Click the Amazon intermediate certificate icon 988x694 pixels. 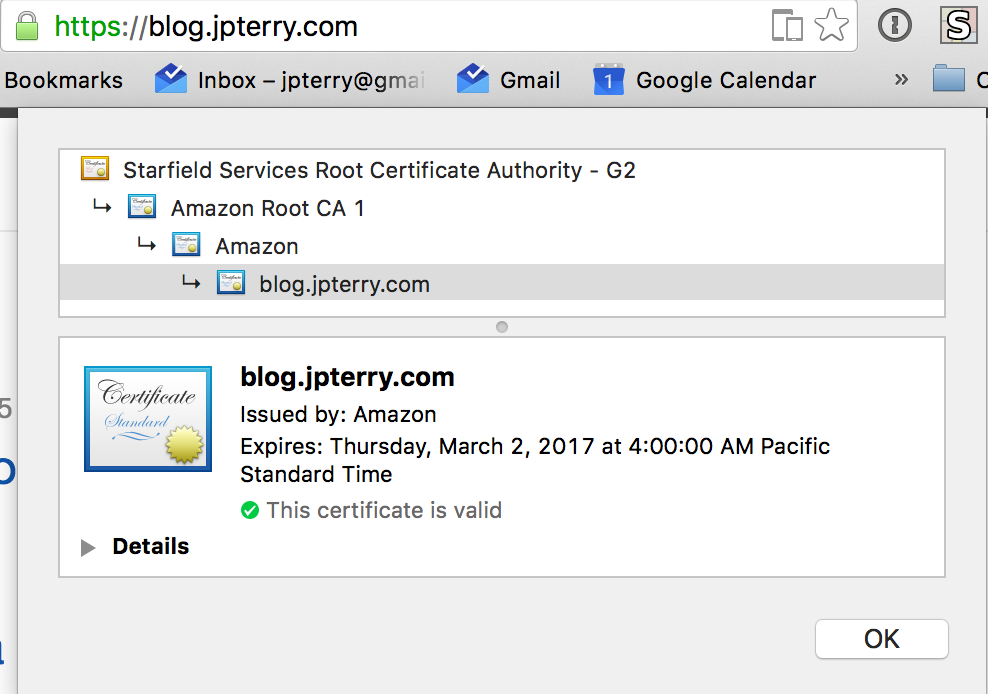coord(186,245)
